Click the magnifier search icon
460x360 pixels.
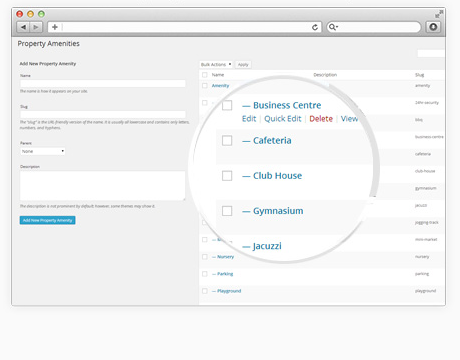(x=332, y=27)
